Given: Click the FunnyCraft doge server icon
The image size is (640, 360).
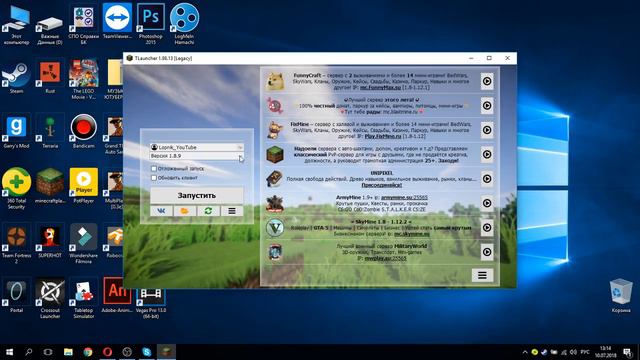Looking at the screenshot, I should (275, 81).
